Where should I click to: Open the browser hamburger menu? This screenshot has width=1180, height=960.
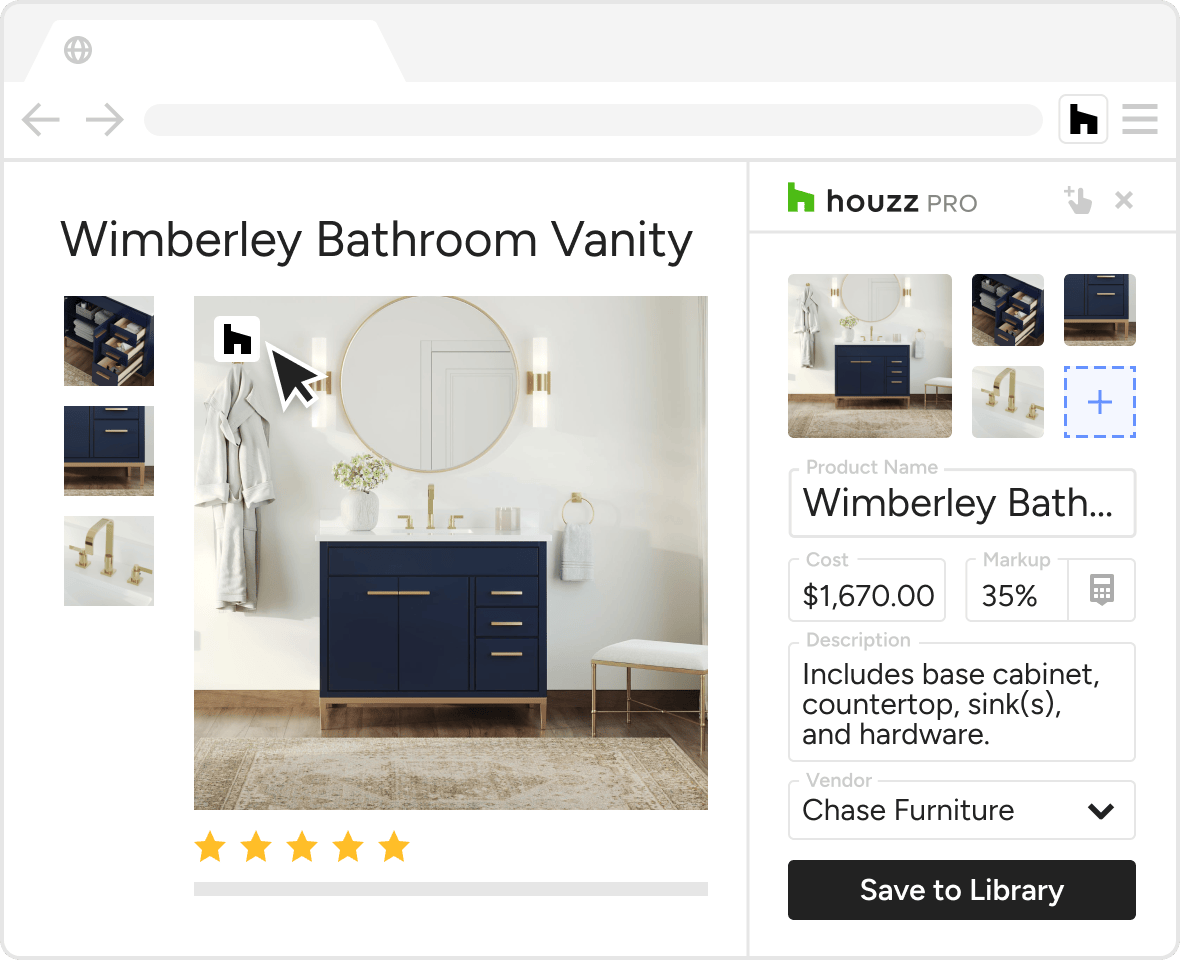1139,119
